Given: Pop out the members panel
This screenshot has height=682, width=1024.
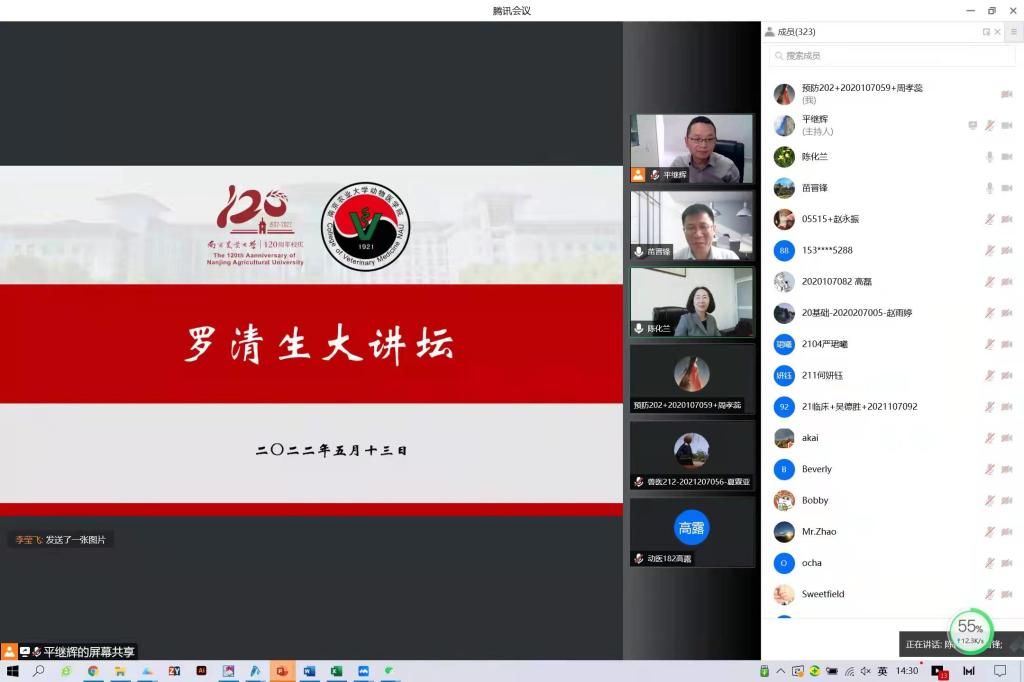Looking at the screenshot, I should point(986,32).
